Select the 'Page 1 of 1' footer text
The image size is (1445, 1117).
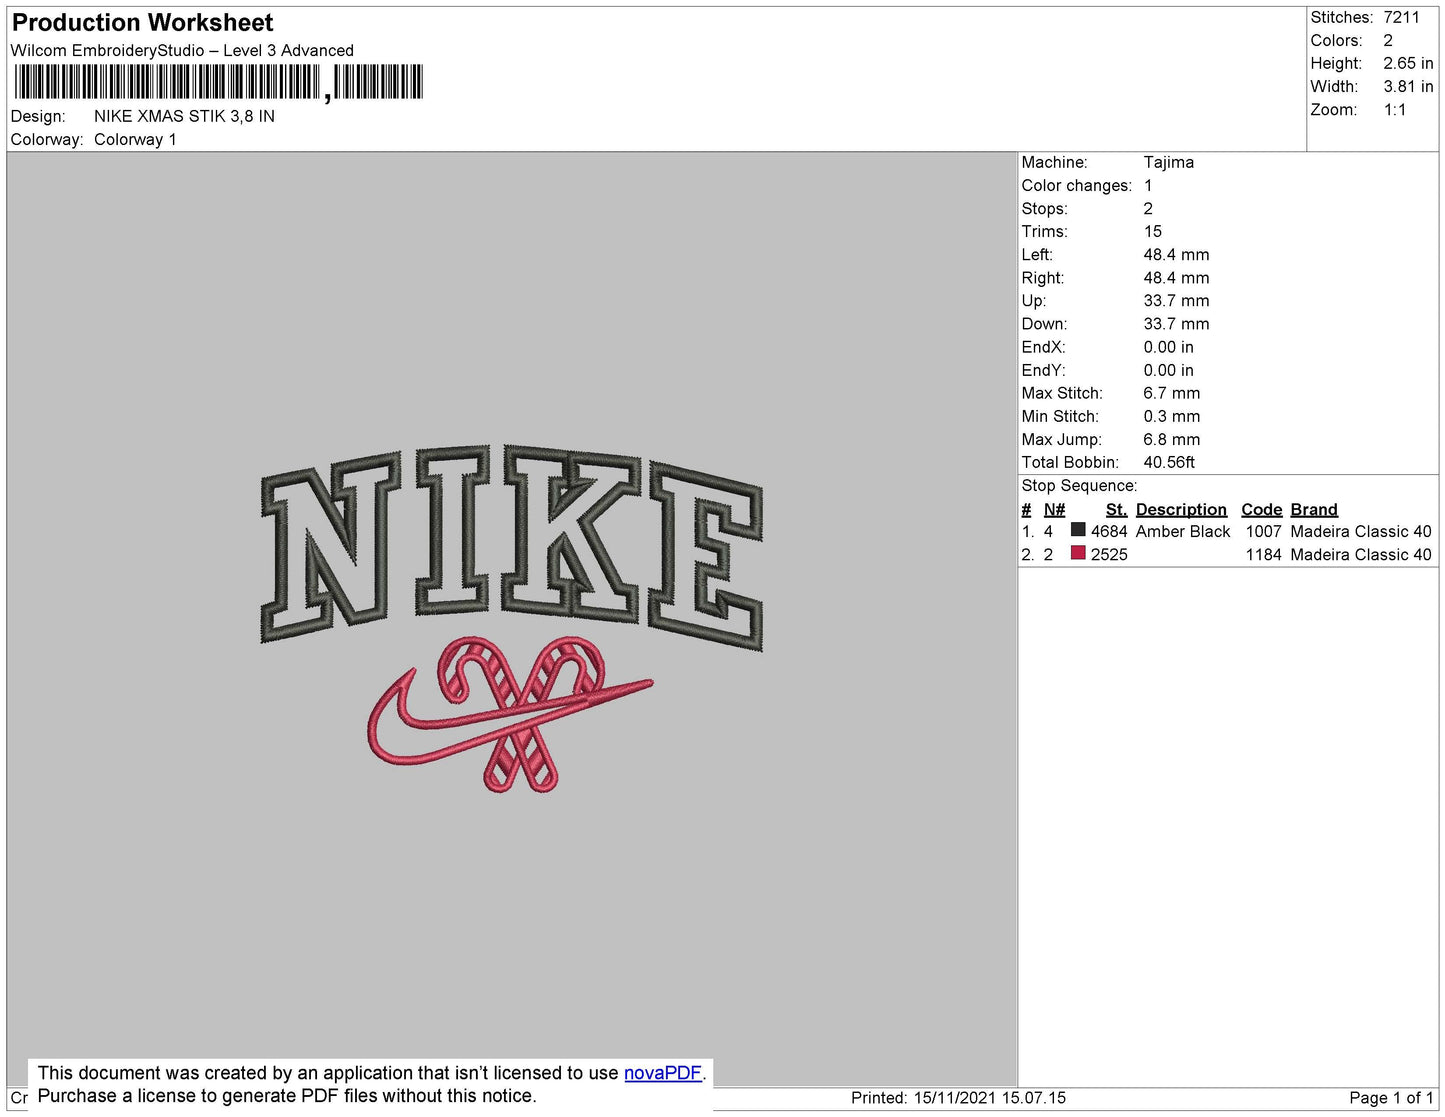pos(1391,1098)
